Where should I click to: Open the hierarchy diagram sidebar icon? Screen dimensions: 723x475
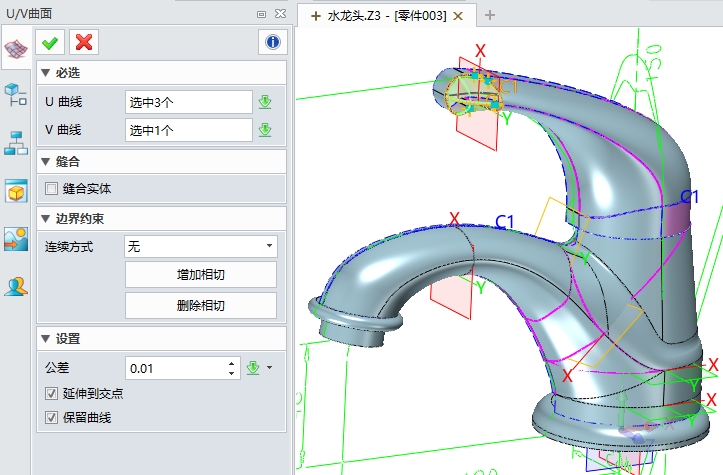pyautogui.click(x=16, y=143)
